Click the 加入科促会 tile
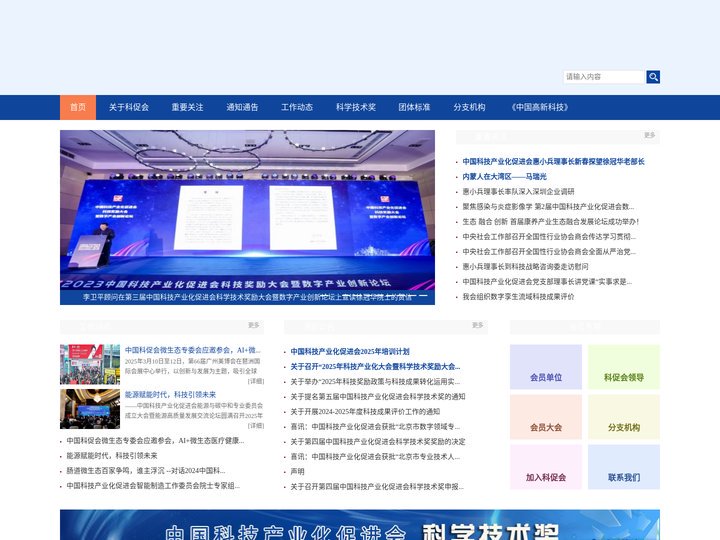This screenshot has height=540, width=720. 546,467
